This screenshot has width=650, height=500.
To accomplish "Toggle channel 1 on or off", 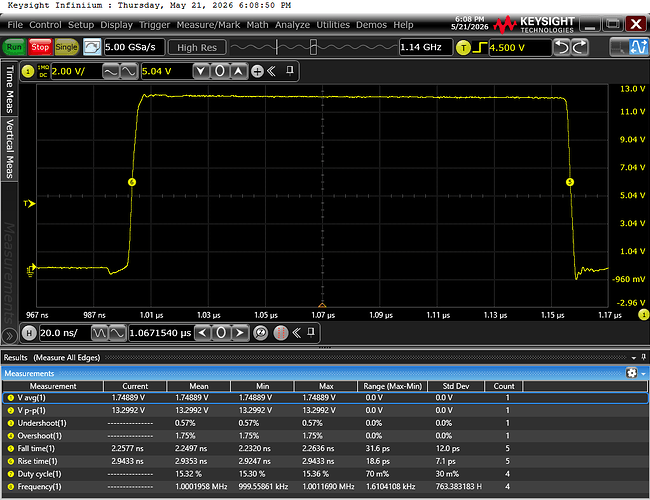I will (28, 72).
